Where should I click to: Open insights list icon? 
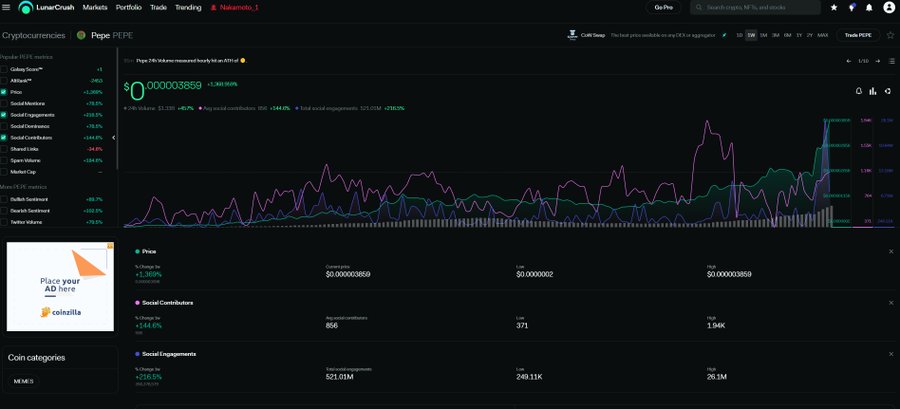tap(891, 61)
